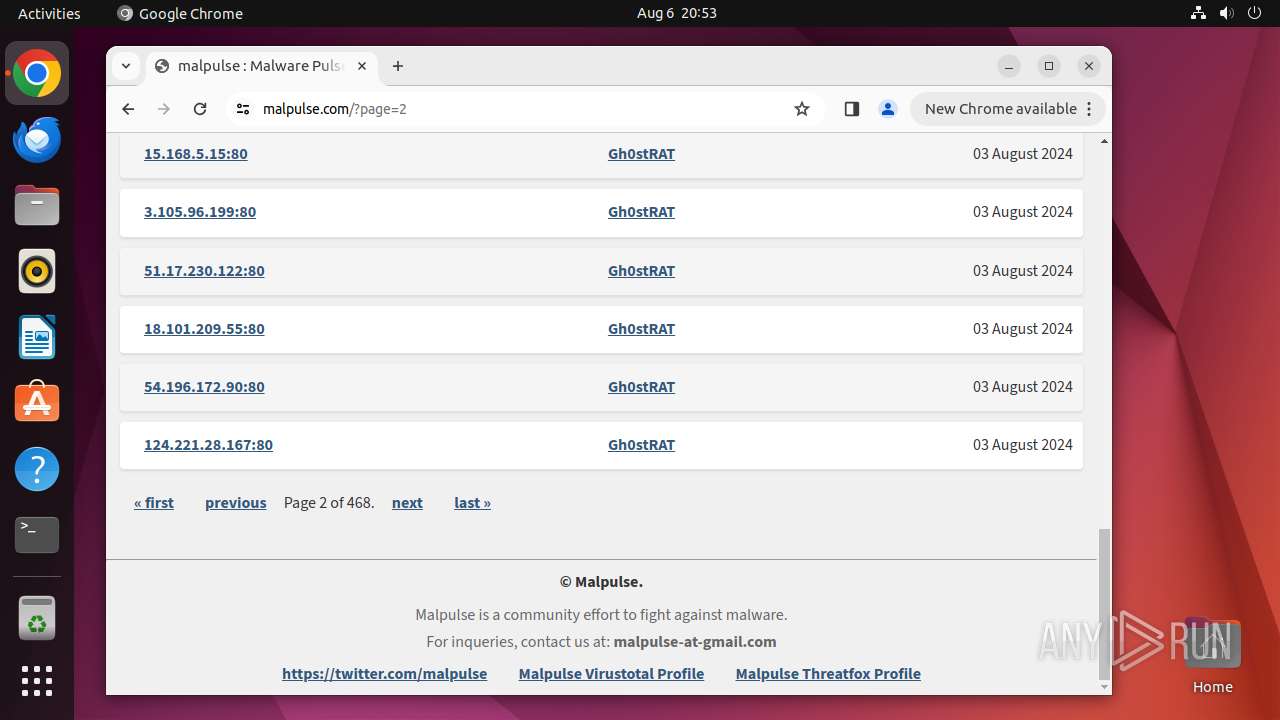Open the volume tray icon

point(1226,13)
